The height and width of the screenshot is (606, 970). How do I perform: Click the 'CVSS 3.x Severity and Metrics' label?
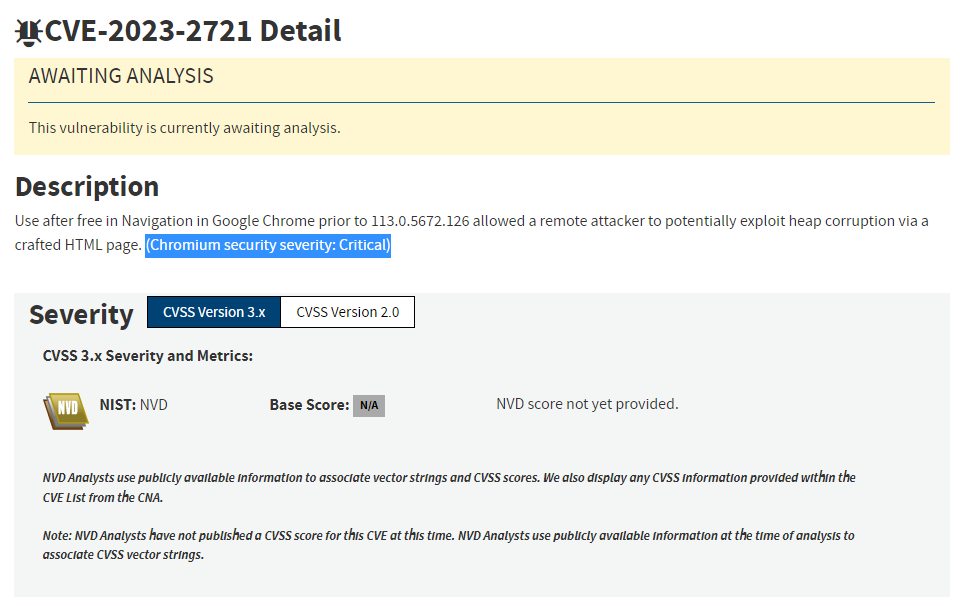pos(148,356)
